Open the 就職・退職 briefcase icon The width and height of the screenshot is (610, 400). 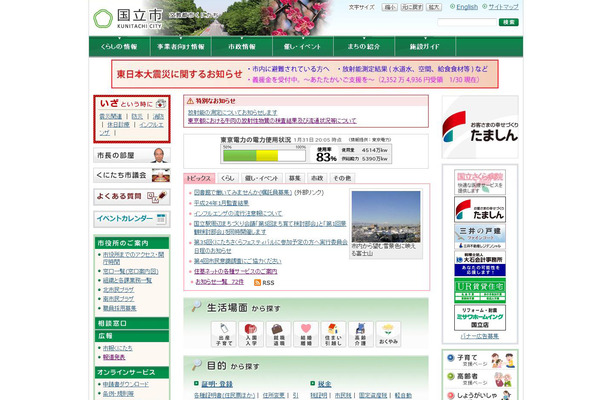point(279,334)
